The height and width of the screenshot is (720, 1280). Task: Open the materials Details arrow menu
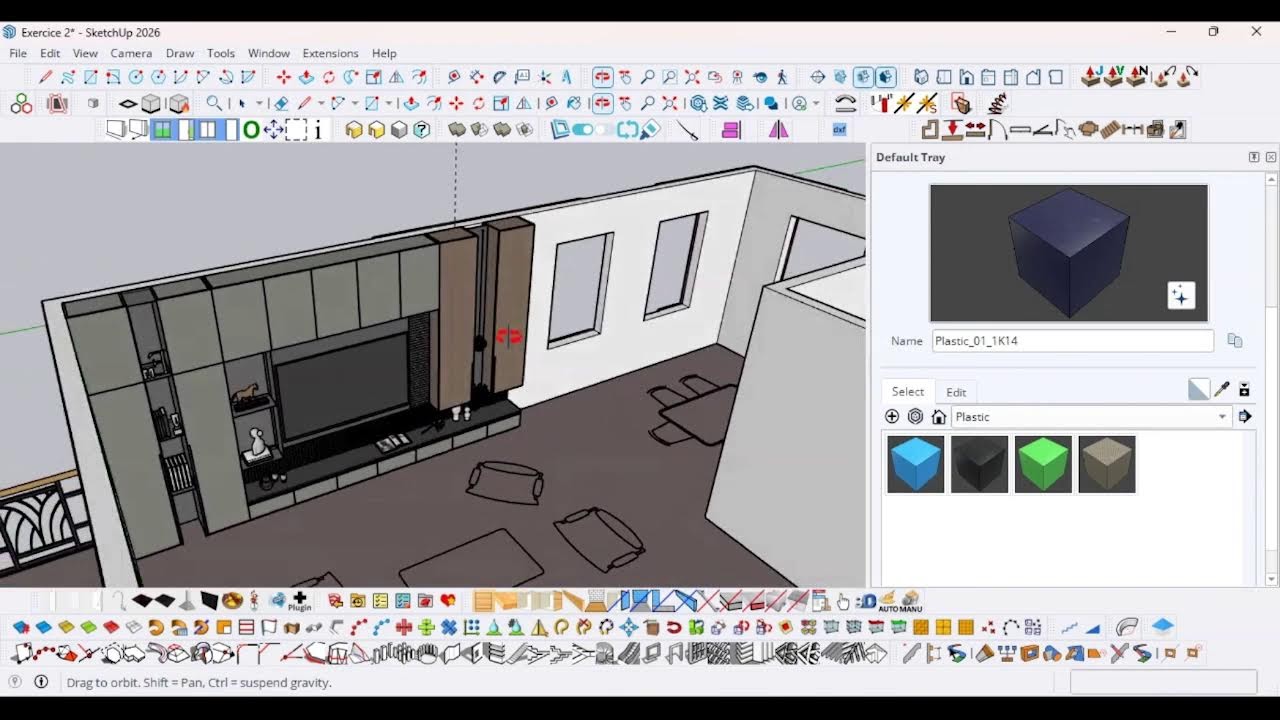(1245, 417)
